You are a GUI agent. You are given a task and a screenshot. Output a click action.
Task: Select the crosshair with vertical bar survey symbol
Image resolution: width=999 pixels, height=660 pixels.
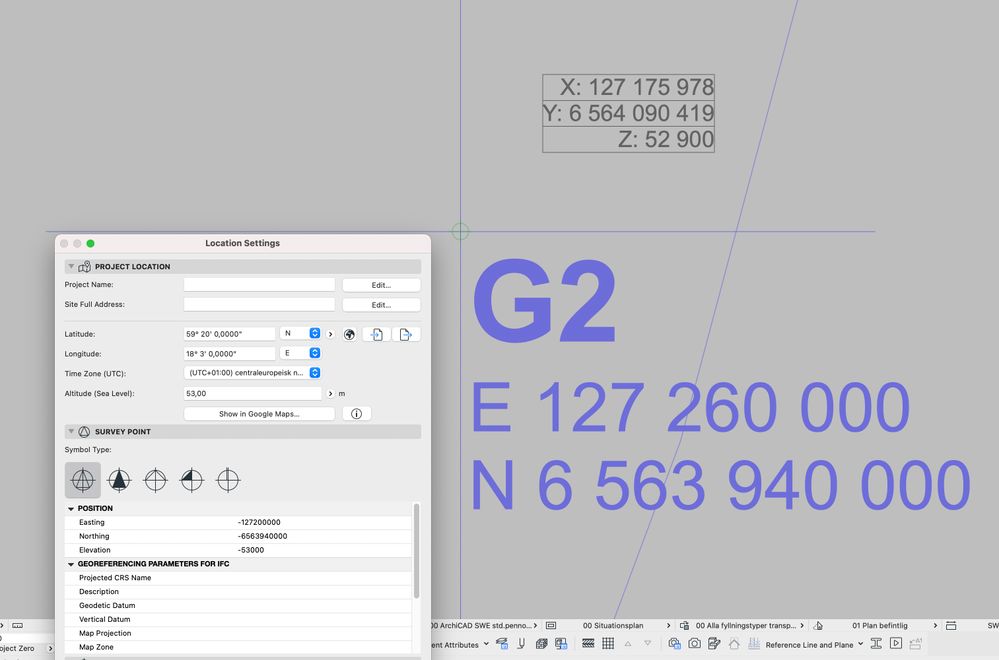click(x=228, y=480)
